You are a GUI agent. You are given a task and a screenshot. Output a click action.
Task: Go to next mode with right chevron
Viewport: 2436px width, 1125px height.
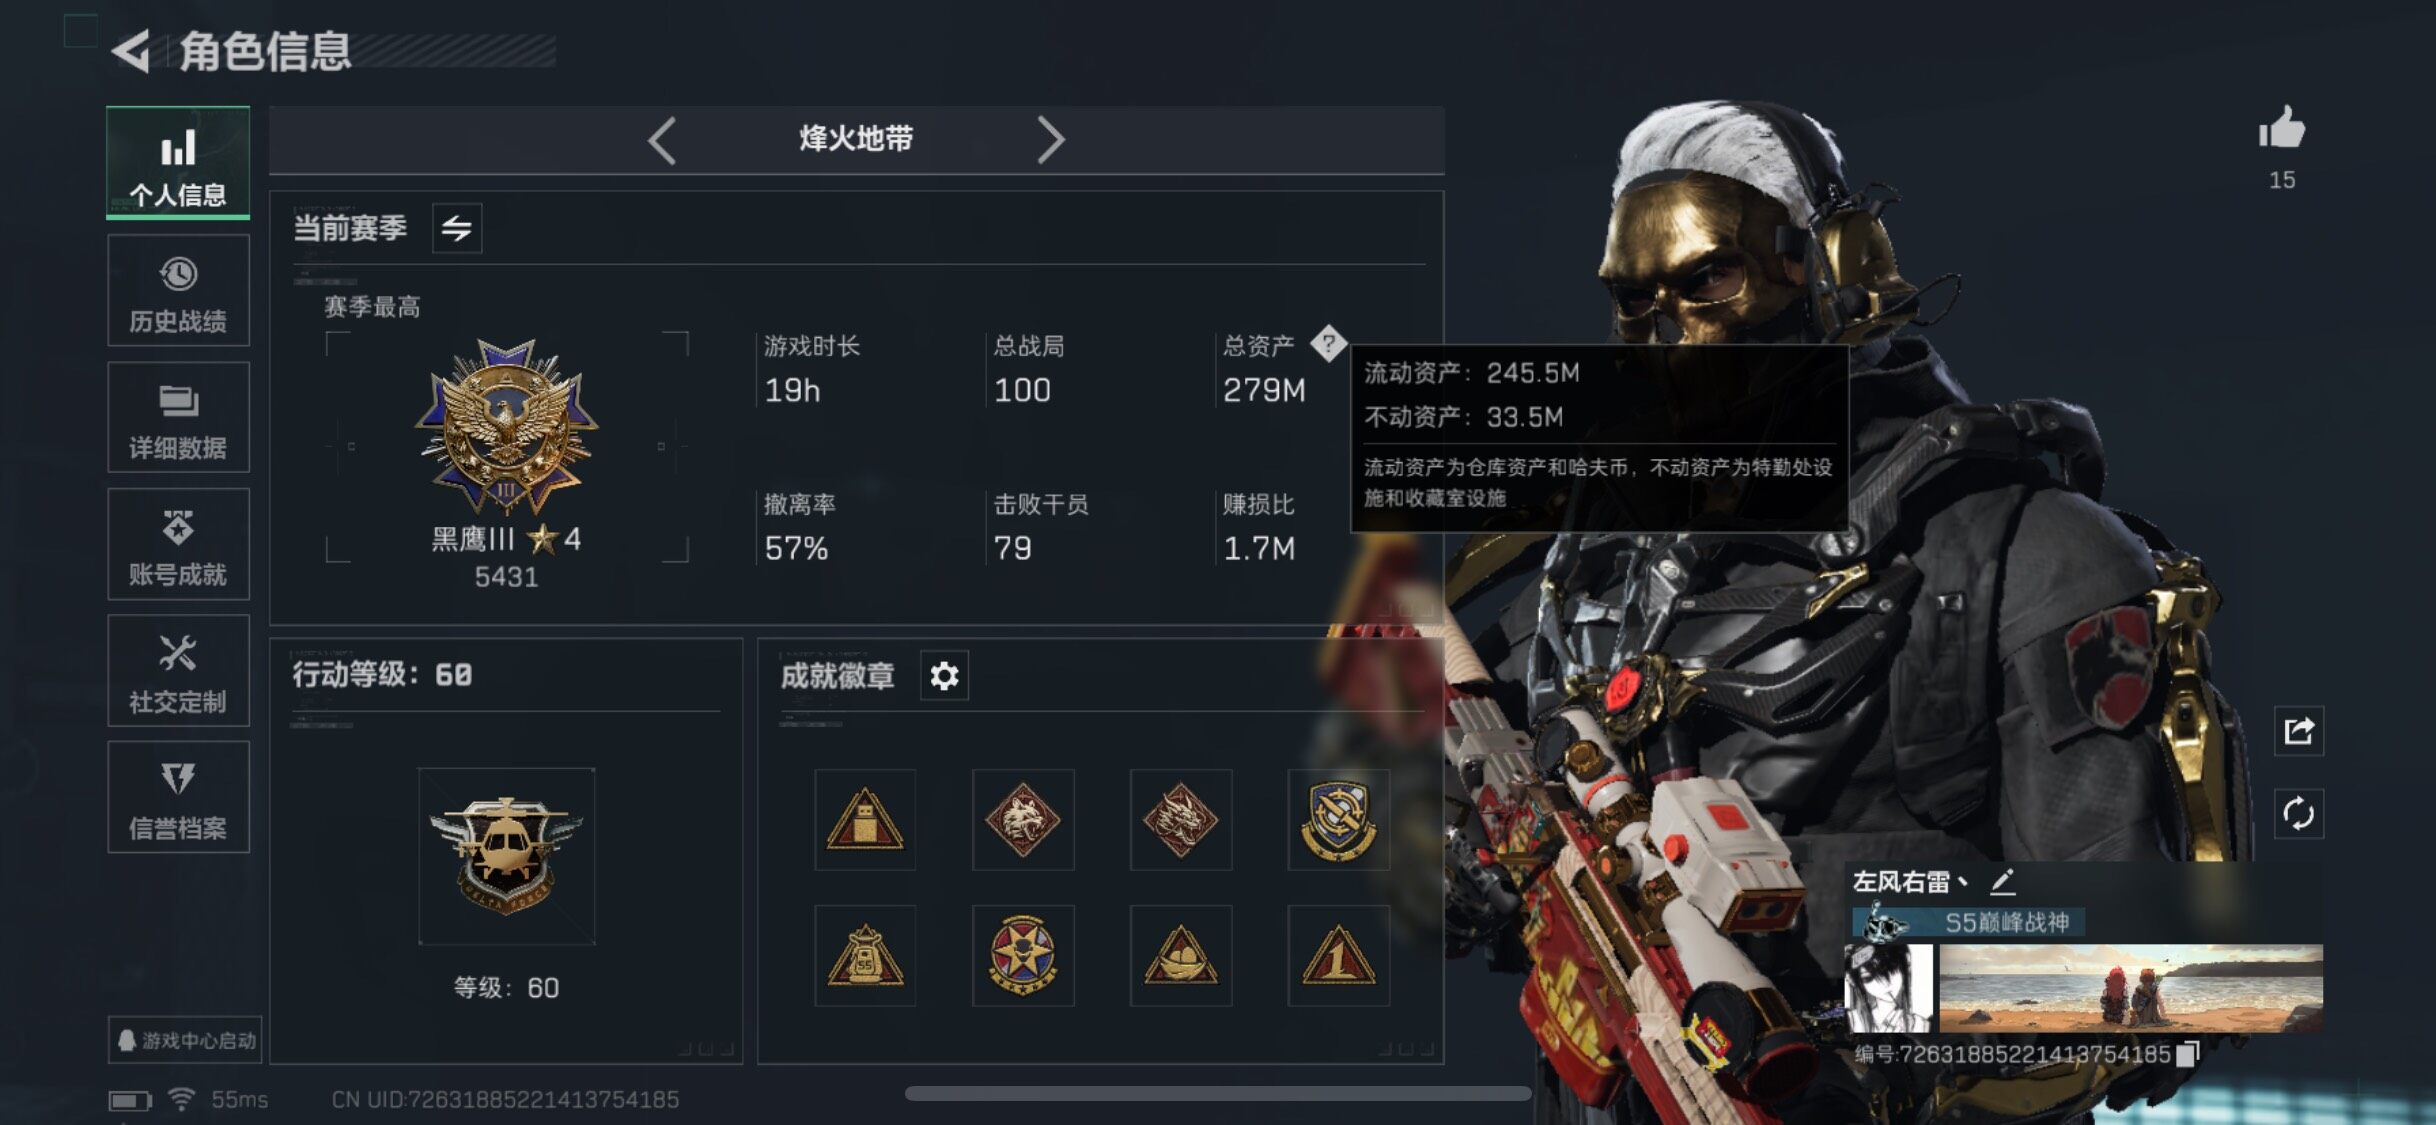click(x=1050, y=139)
